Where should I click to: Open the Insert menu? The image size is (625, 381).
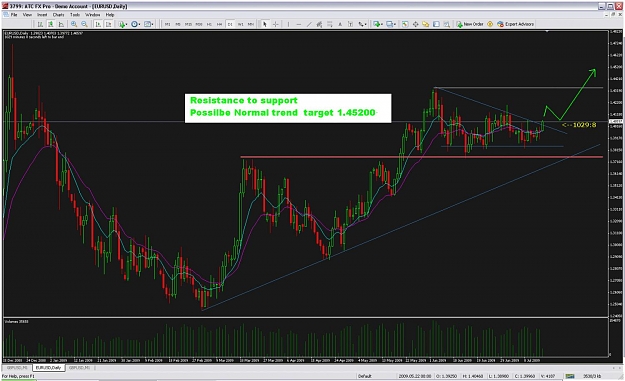(x=42, y=15)
